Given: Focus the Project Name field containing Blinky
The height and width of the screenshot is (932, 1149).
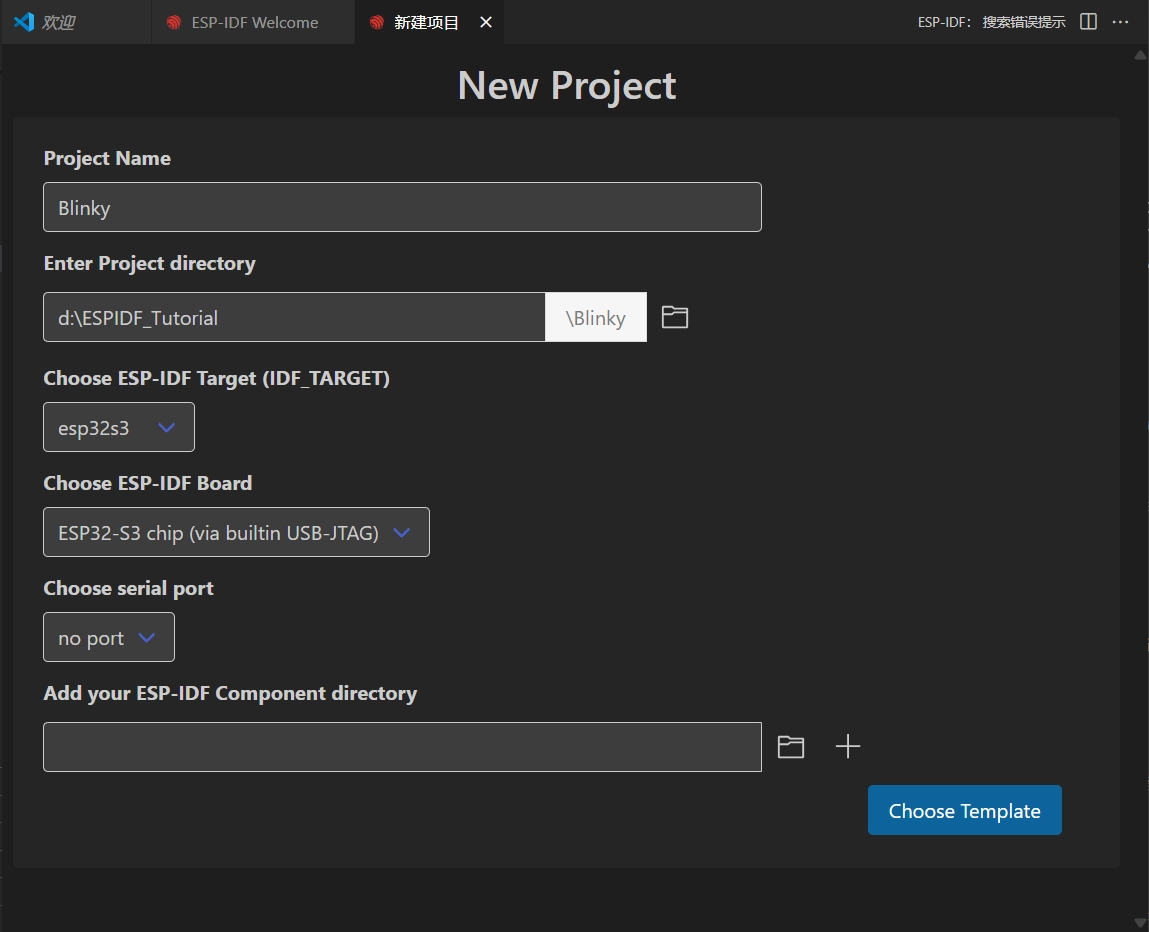Looking at the screenshot, I should coord(402,208).
